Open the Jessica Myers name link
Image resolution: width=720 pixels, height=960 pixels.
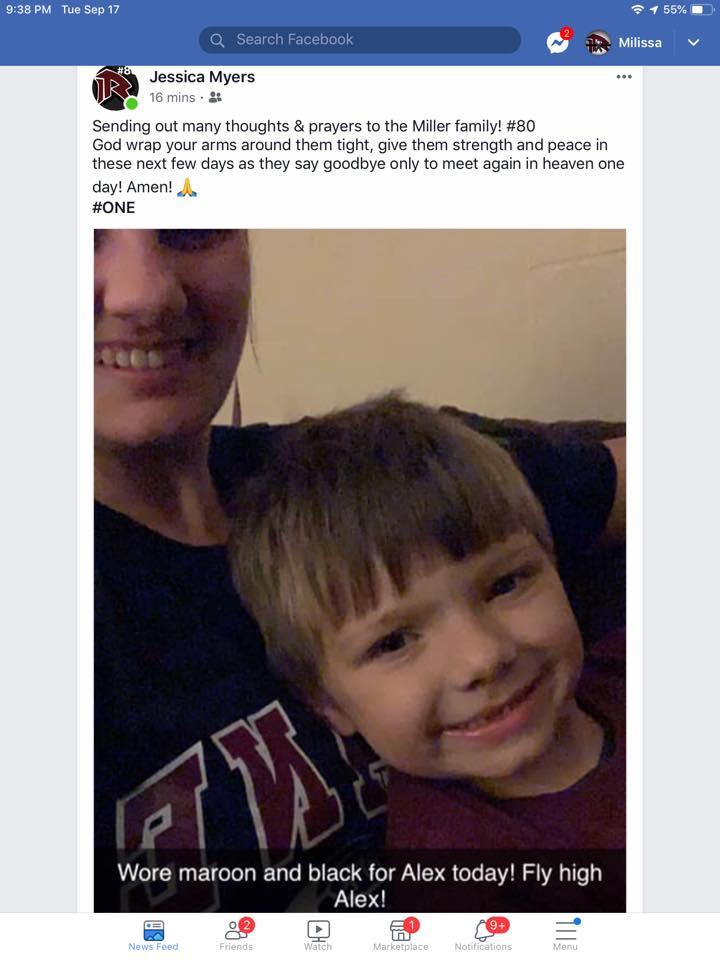(202, 77)
